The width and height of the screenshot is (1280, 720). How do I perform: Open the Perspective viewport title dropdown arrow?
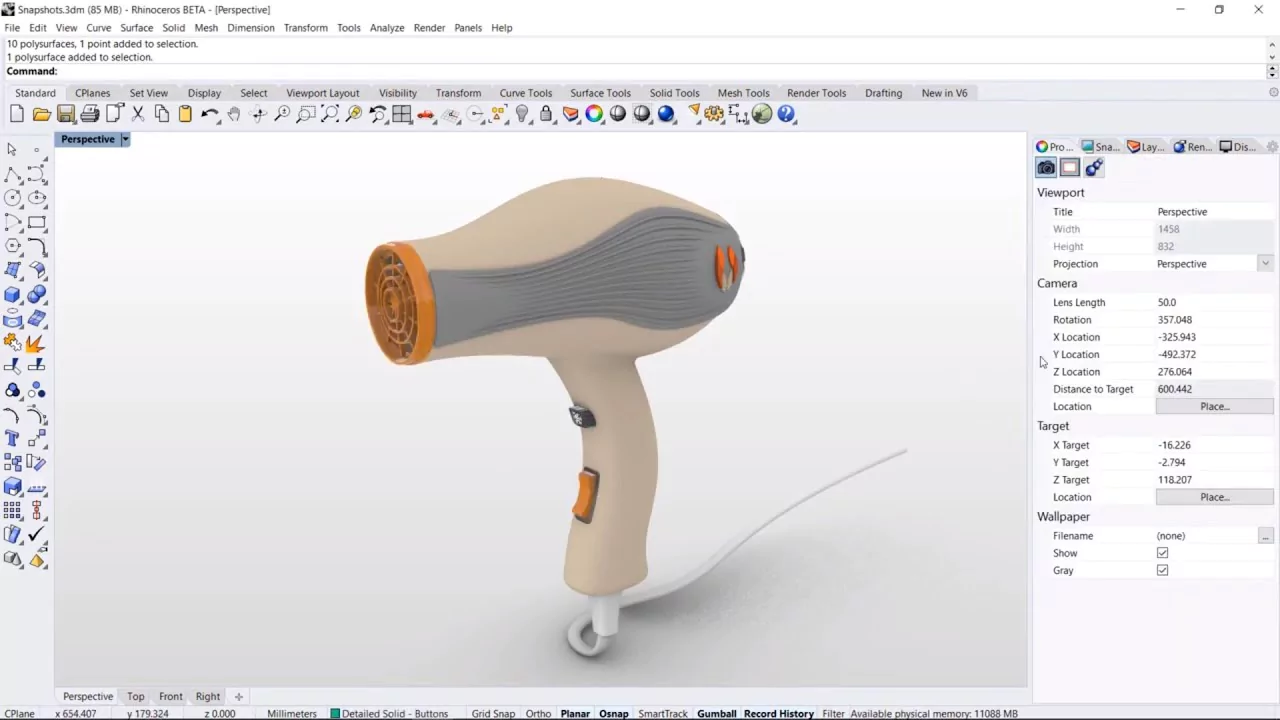[125, 139]
